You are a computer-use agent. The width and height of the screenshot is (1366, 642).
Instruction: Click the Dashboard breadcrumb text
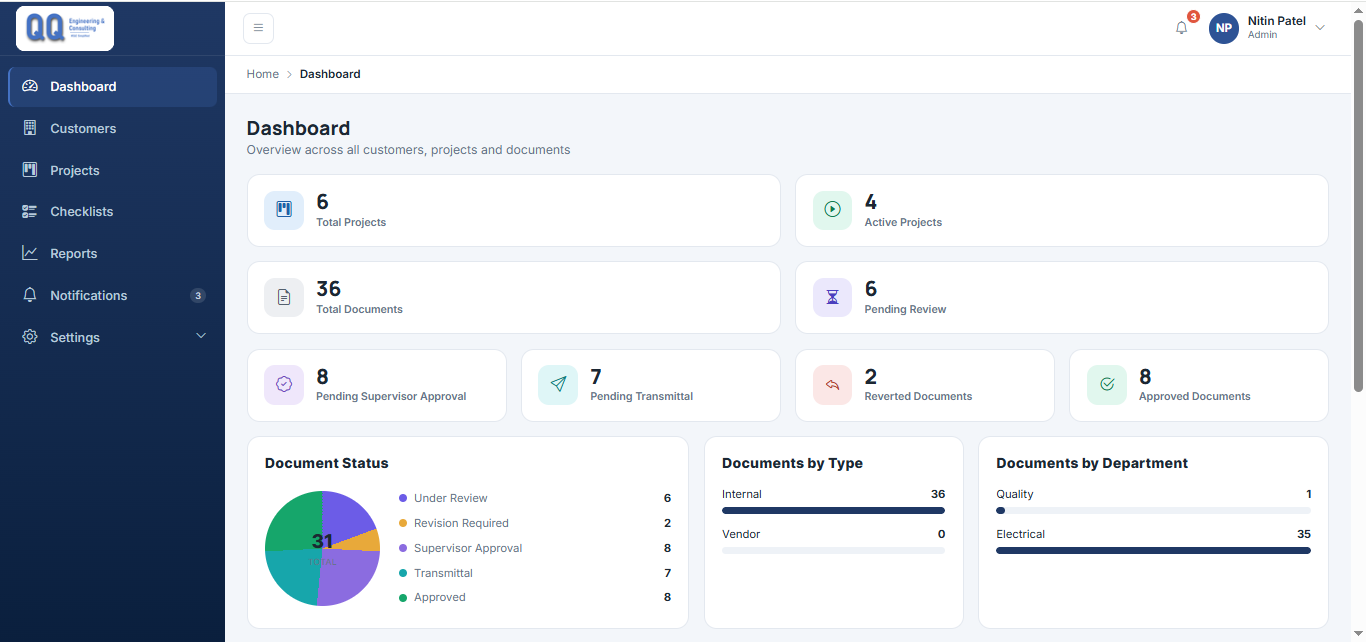click(x=330, y=74)
